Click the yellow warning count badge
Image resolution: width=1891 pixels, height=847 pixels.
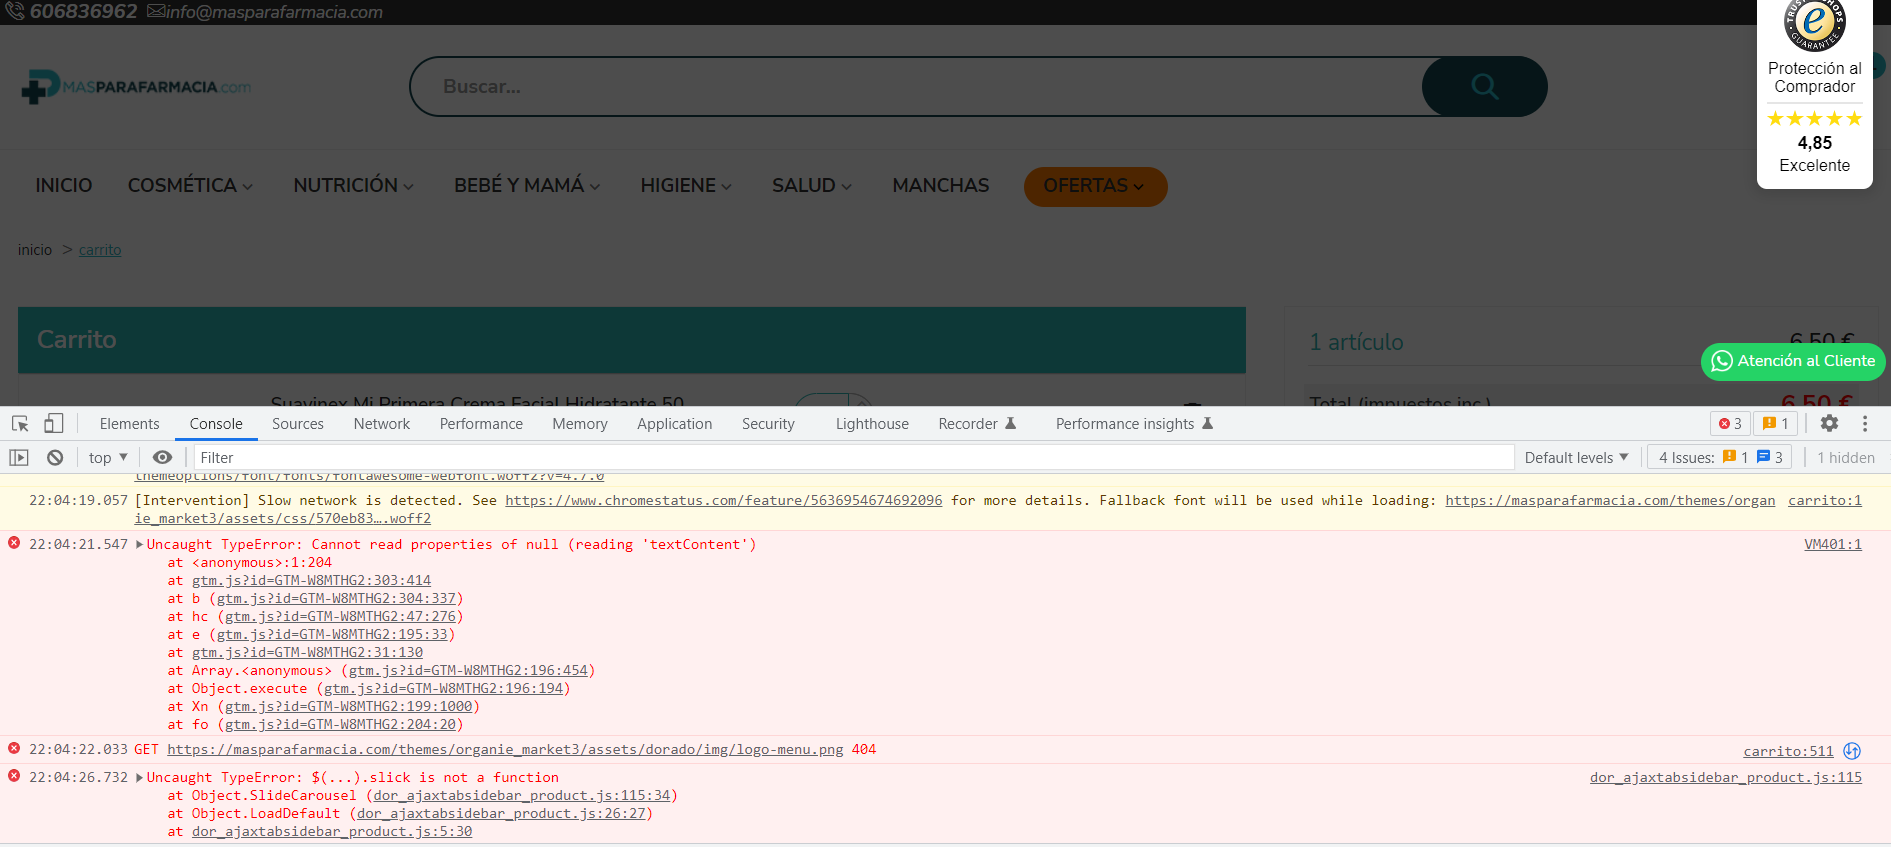(1775, 424)
